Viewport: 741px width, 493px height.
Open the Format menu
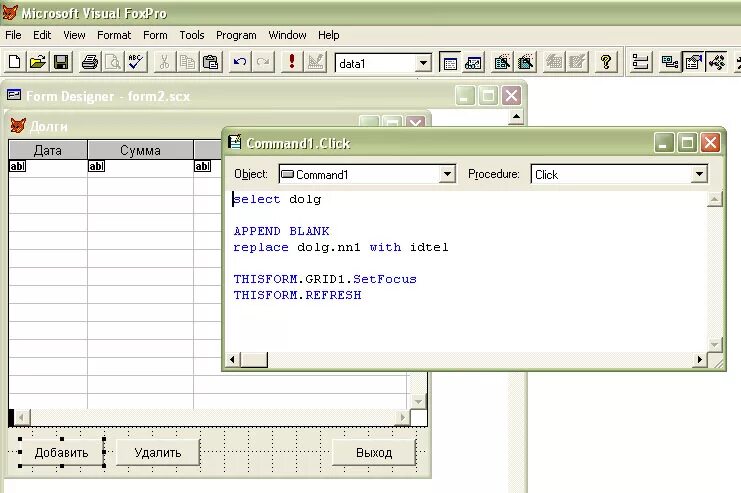(x=114, y=35)
